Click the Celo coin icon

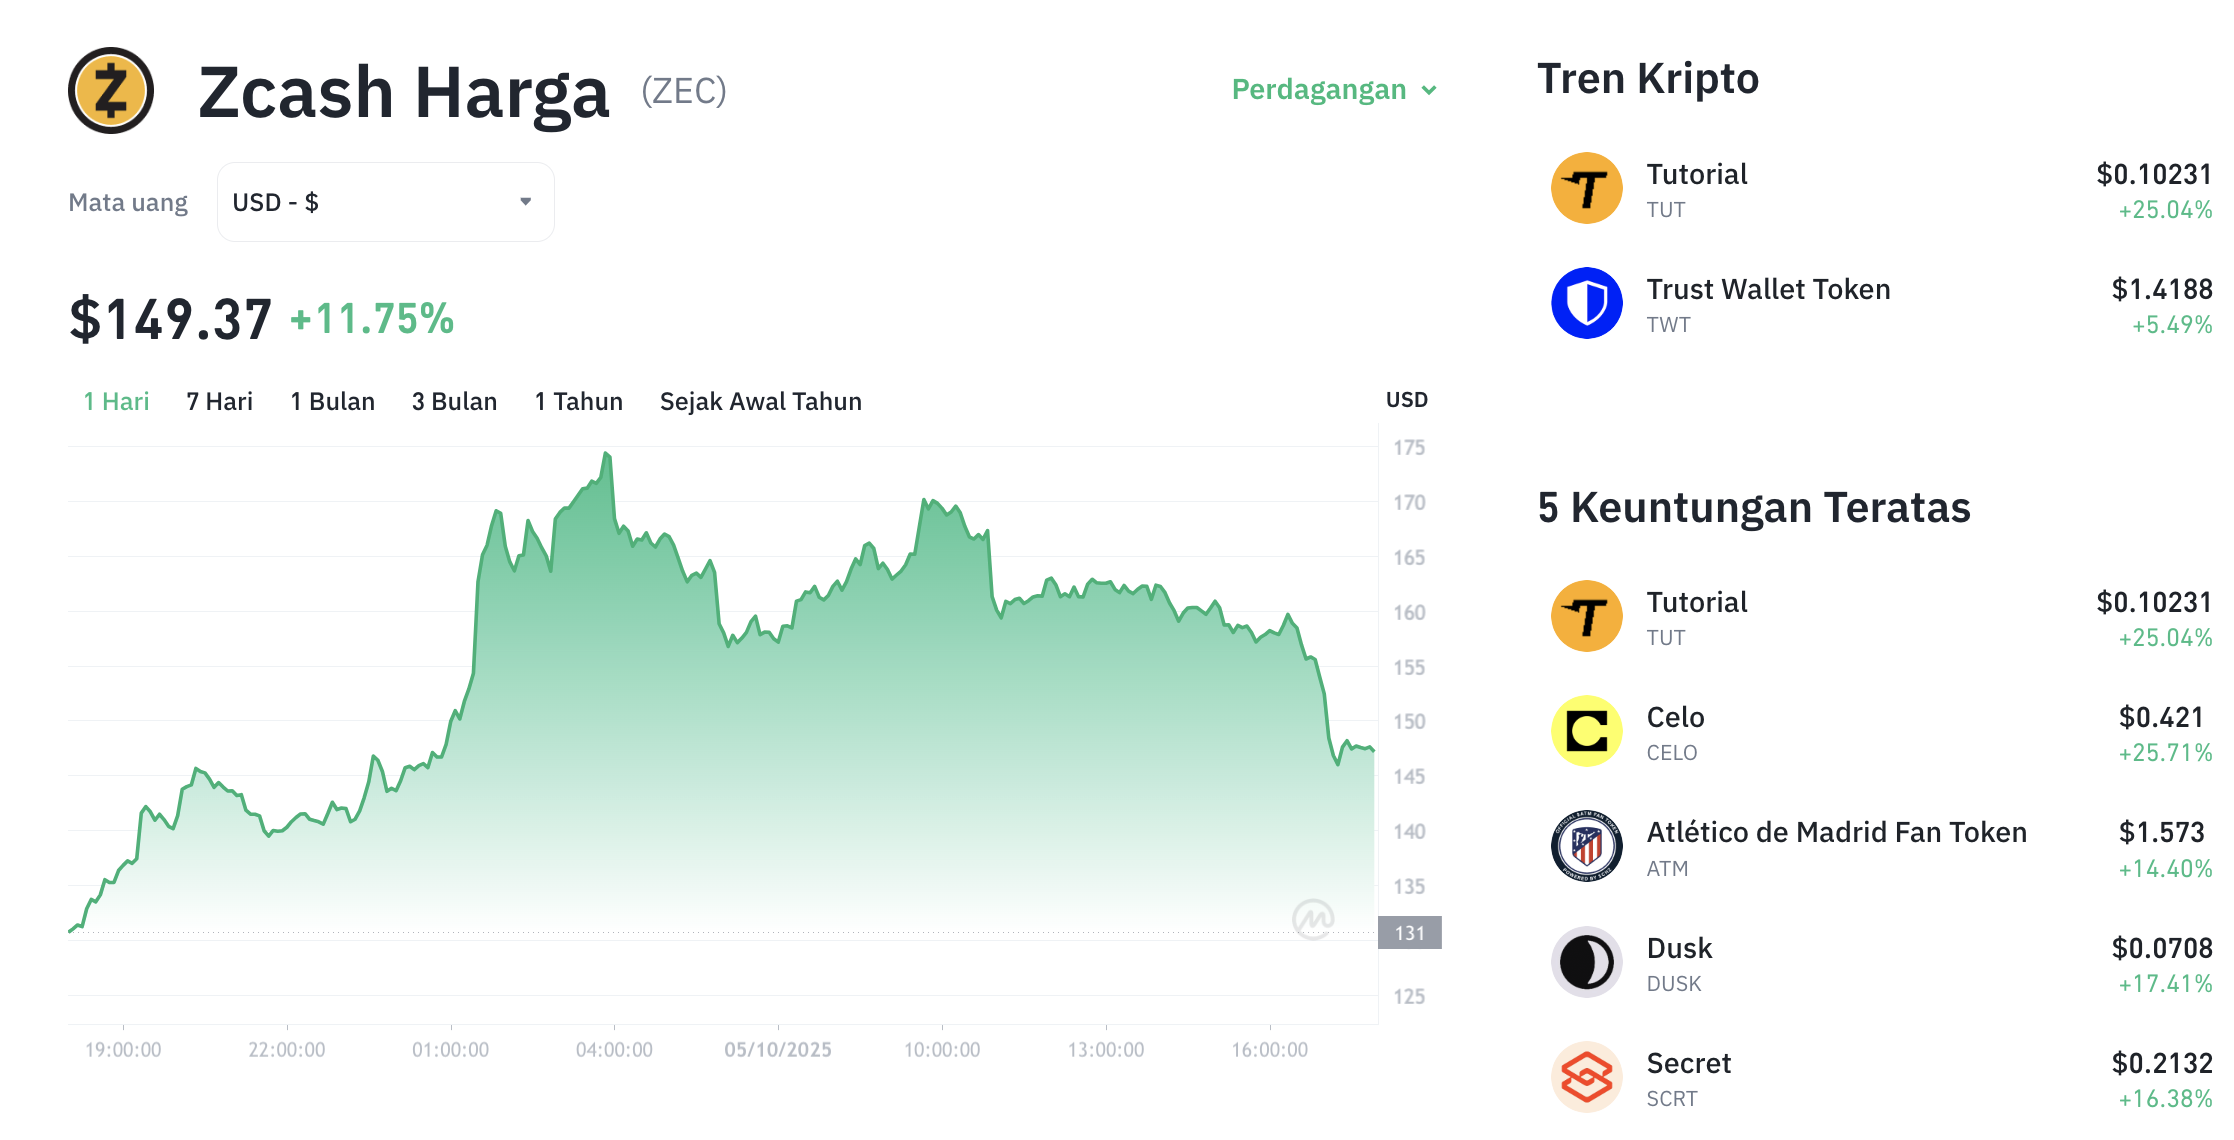coord(1586,731)
